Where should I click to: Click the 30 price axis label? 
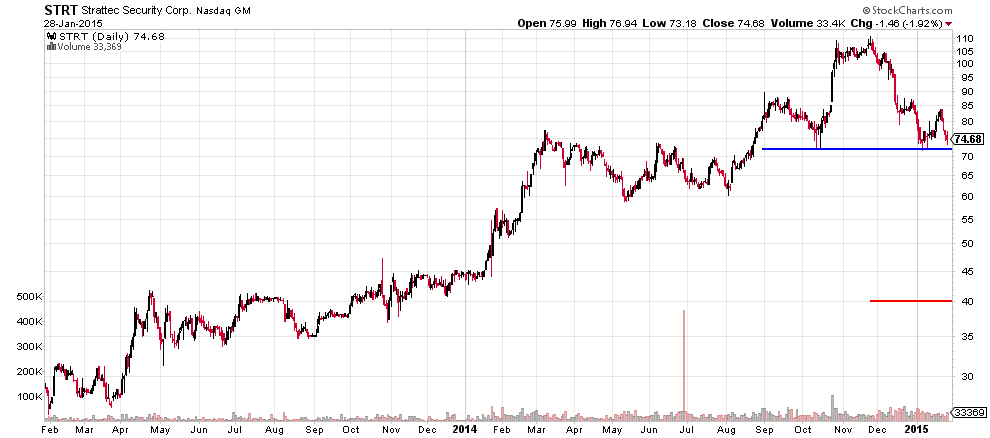[965, 376]
